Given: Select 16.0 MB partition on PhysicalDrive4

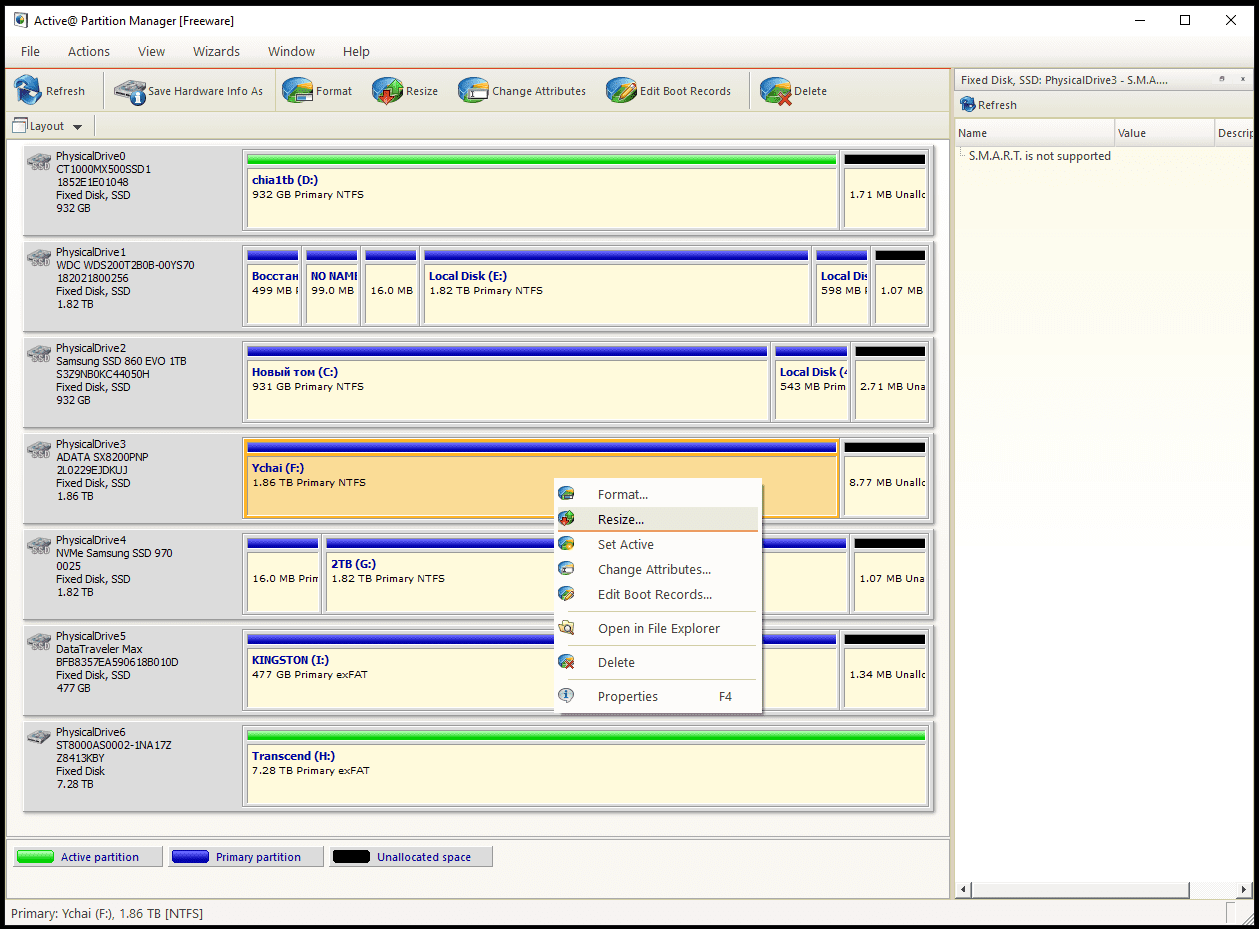Looking at the screenshot, I should point(283,576).
